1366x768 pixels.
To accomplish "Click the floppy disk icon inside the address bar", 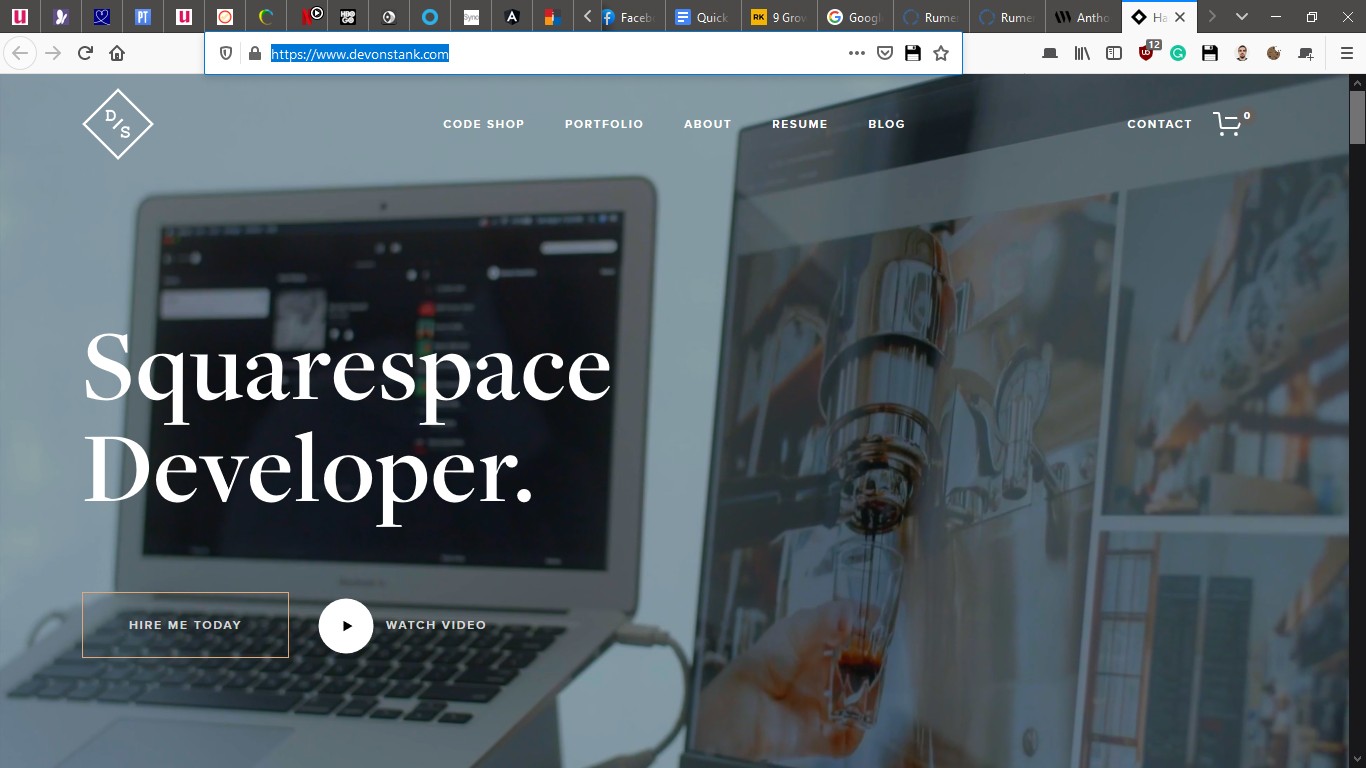I will tap(913, 54).
